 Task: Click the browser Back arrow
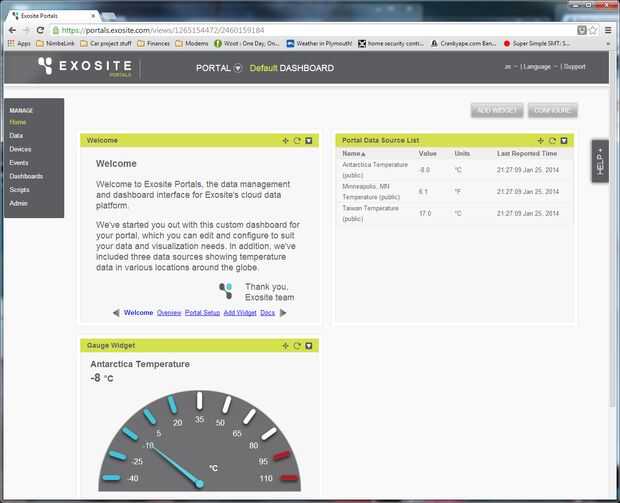tap(12, 30)
